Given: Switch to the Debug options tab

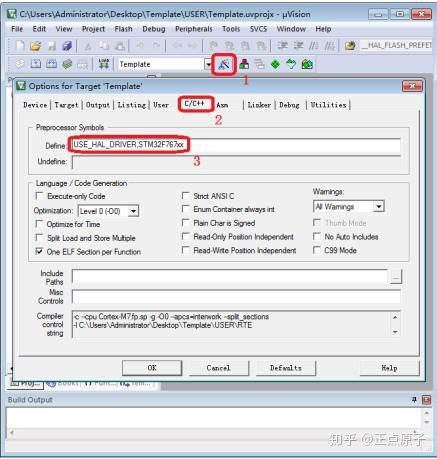Looking at the screenshot, I should (x=289, y=105).
